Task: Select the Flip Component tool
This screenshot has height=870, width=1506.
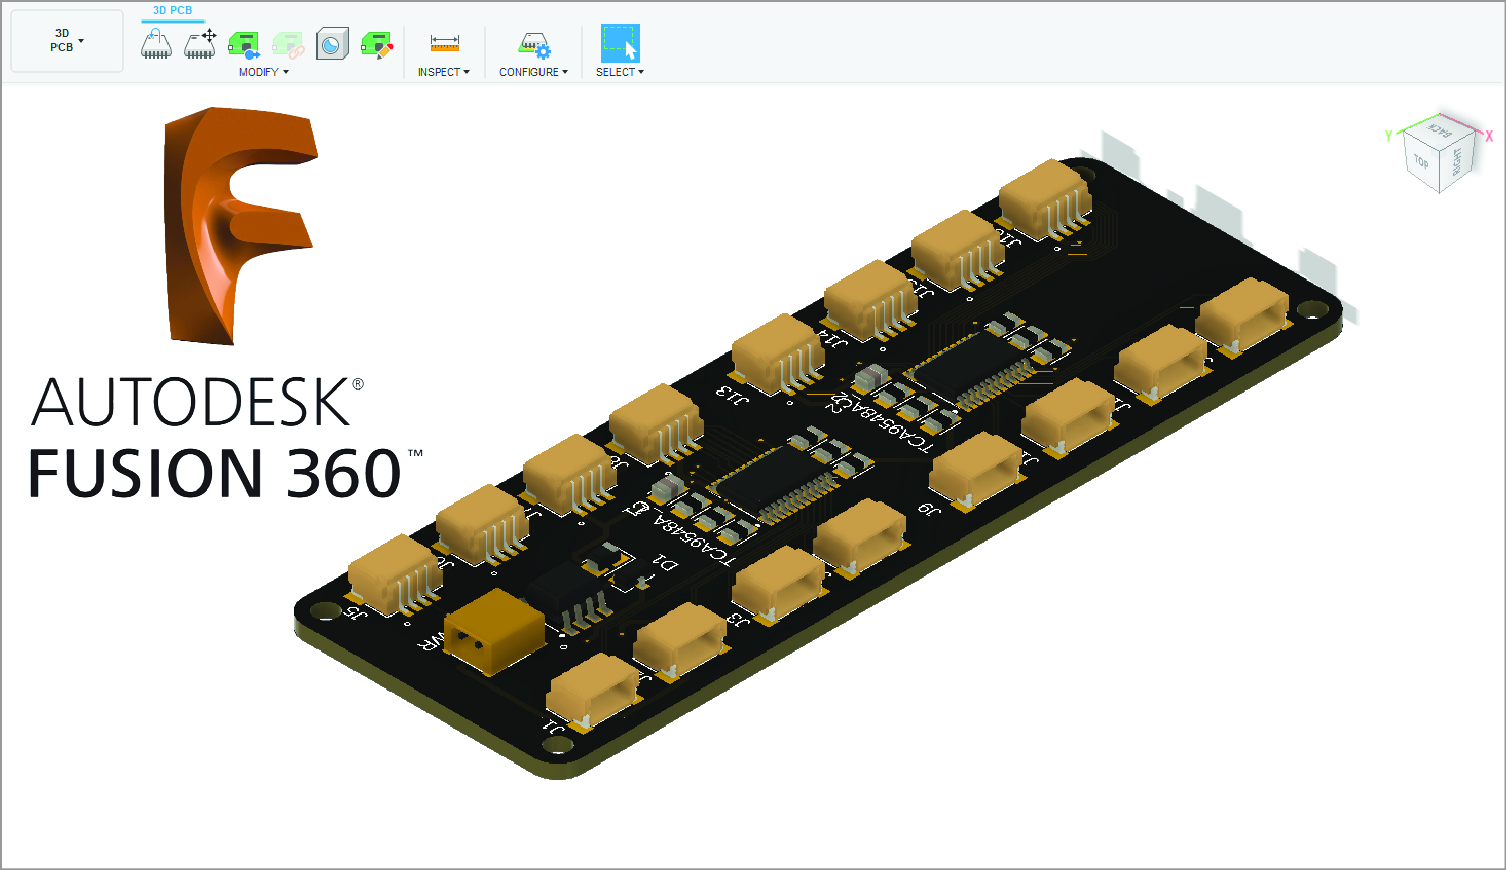Action: 156,44
